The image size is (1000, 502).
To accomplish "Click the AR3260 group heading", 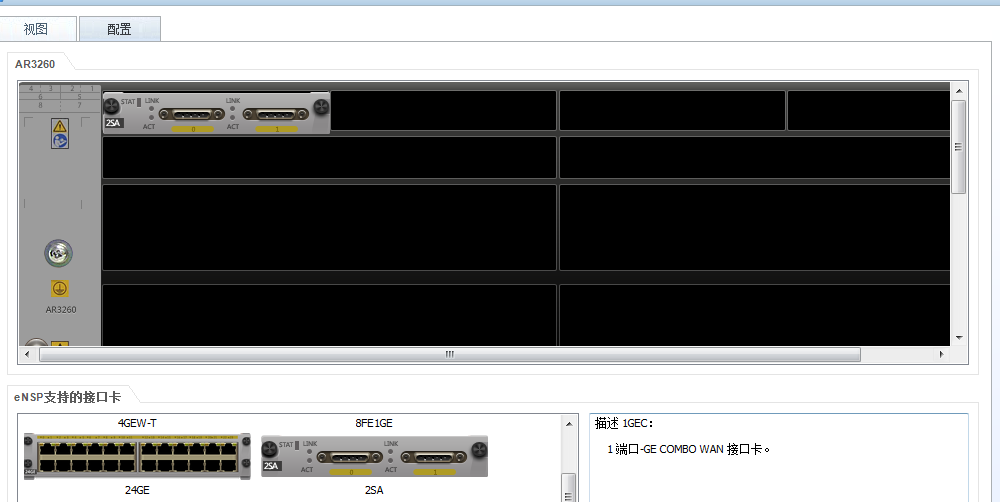I will [35, 64].
